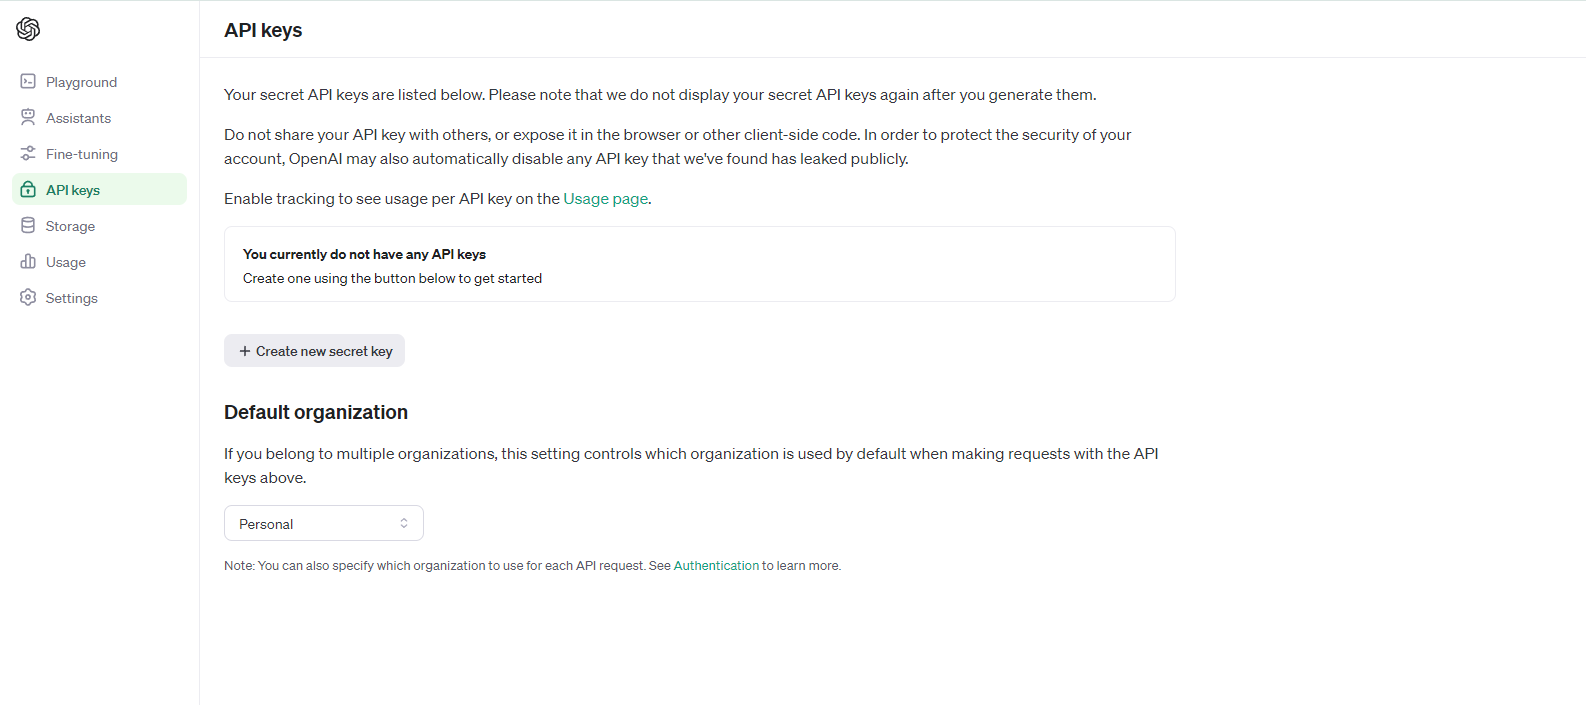1586x705 pixels.
Task: Click the Settings gear icon in sidebar
Action: (28, 297)
